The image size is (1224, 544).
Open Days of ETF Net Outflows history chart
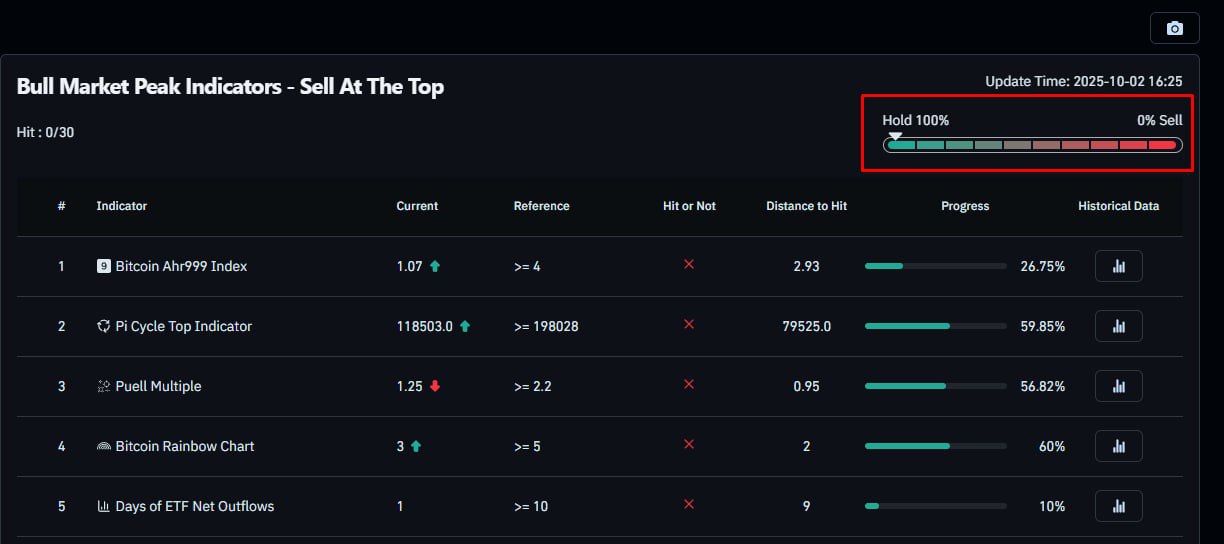[x=1119, y=507]
